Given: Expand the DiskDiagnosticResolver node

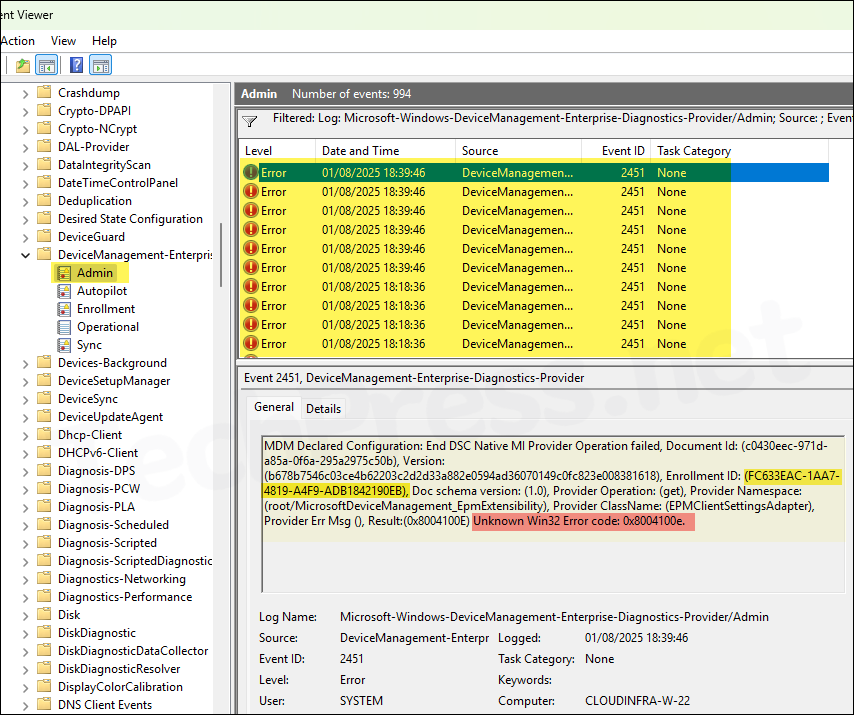Looking at the screenshot, I should click(x=25, y=669).
